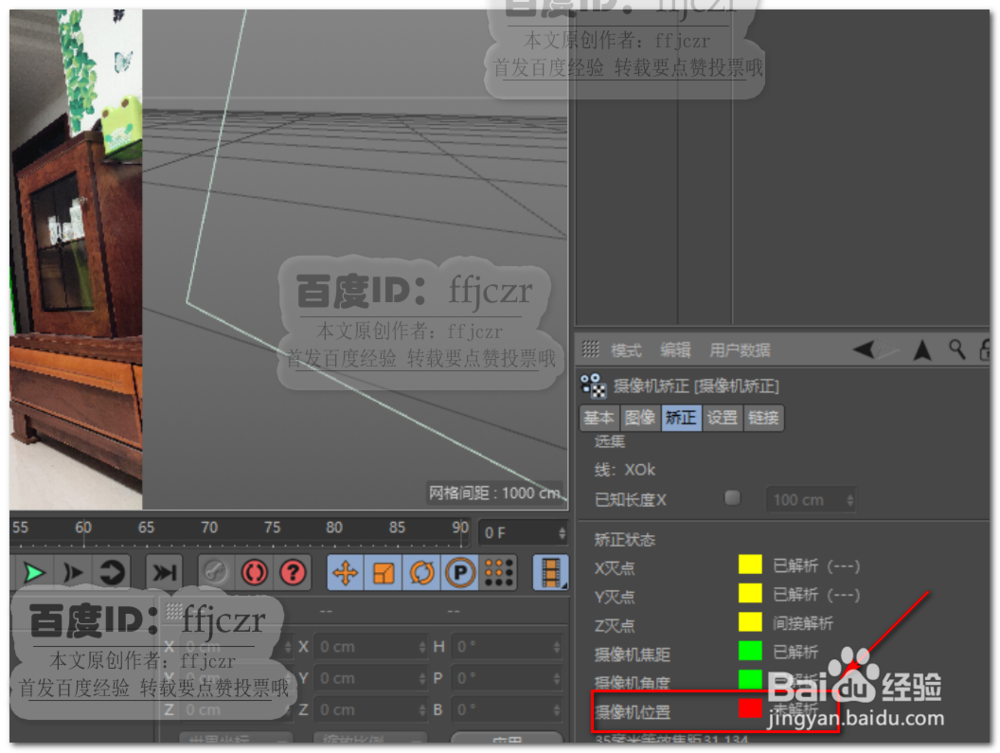This screenshot has width=1000, height=753.
Task: Click frame 80 on the timeline ruler
Action: pyautogui.click(x=334, y=527)
